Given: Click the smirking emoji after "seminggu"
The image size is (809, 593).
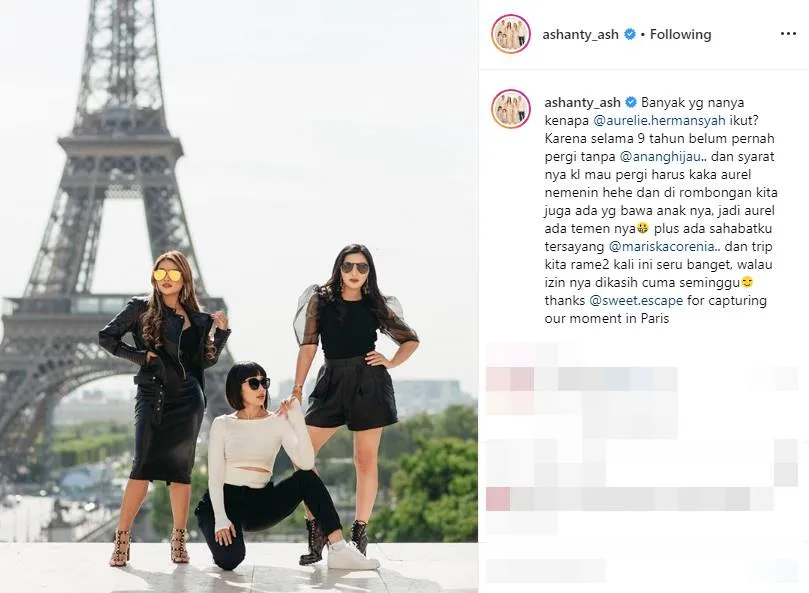Looking at the screenshot, I should [x=747, y=282].
